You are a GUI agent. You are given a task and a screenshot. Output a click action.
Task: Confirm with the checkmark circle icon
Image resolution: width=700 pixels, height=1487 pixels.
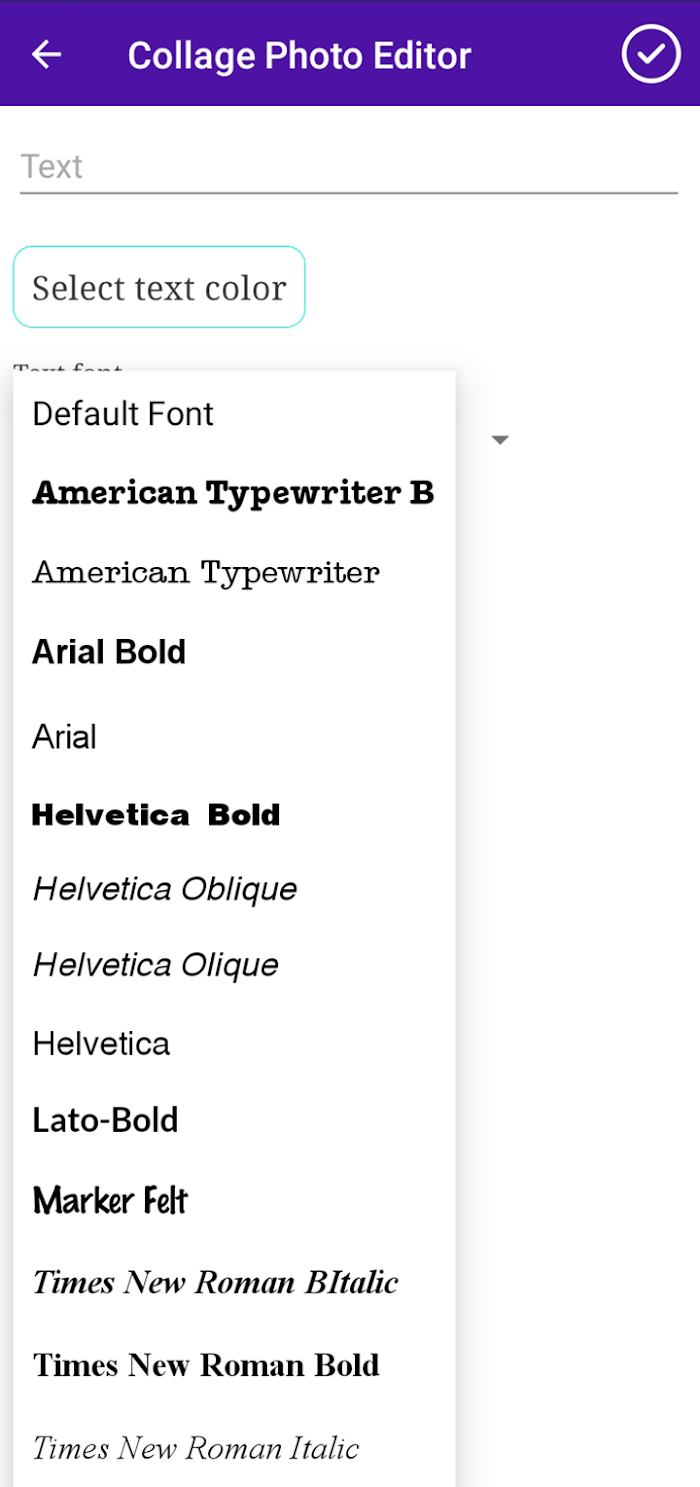point(651,54)
